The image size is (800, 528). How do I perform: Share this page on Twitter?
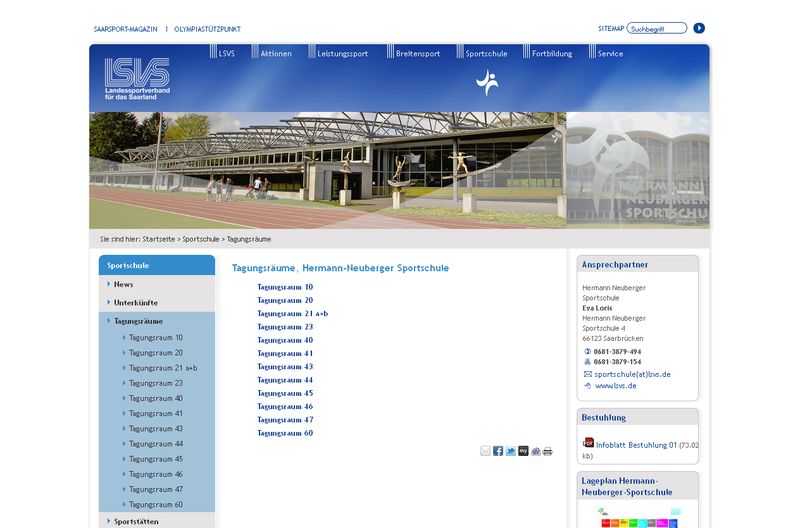click(x=511, y=451)
